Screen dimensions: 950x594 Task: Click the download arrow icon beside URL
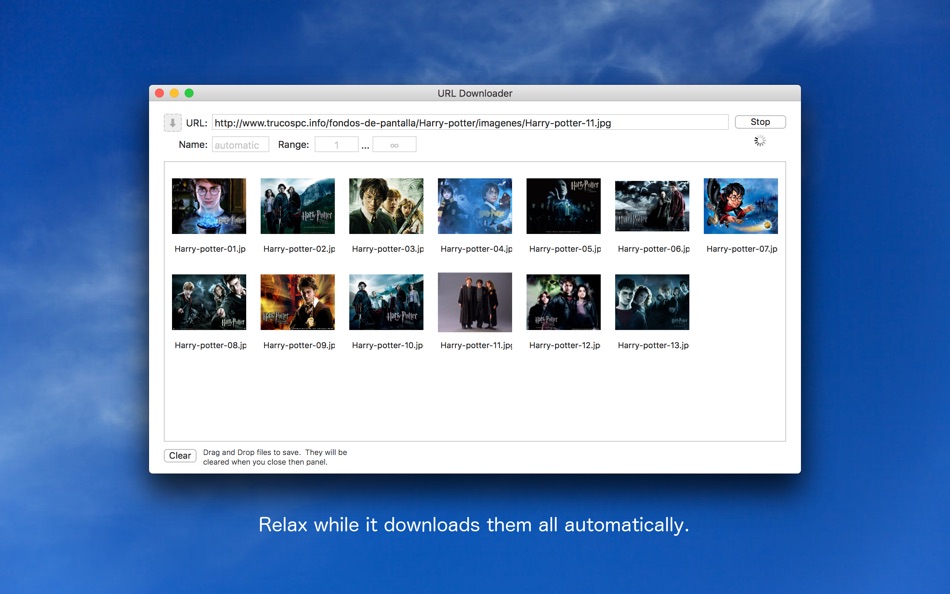[172, 122]
